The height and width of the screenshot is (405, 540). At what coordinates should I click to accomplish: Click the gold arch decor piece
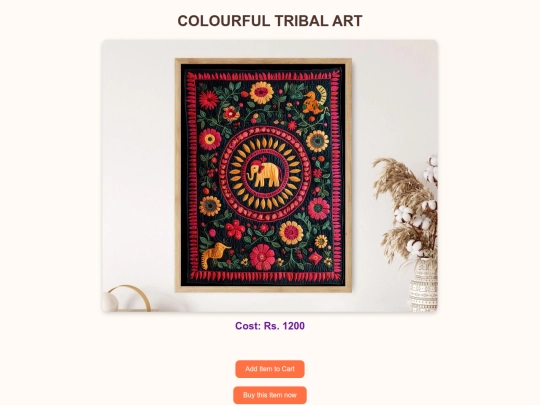133,298
